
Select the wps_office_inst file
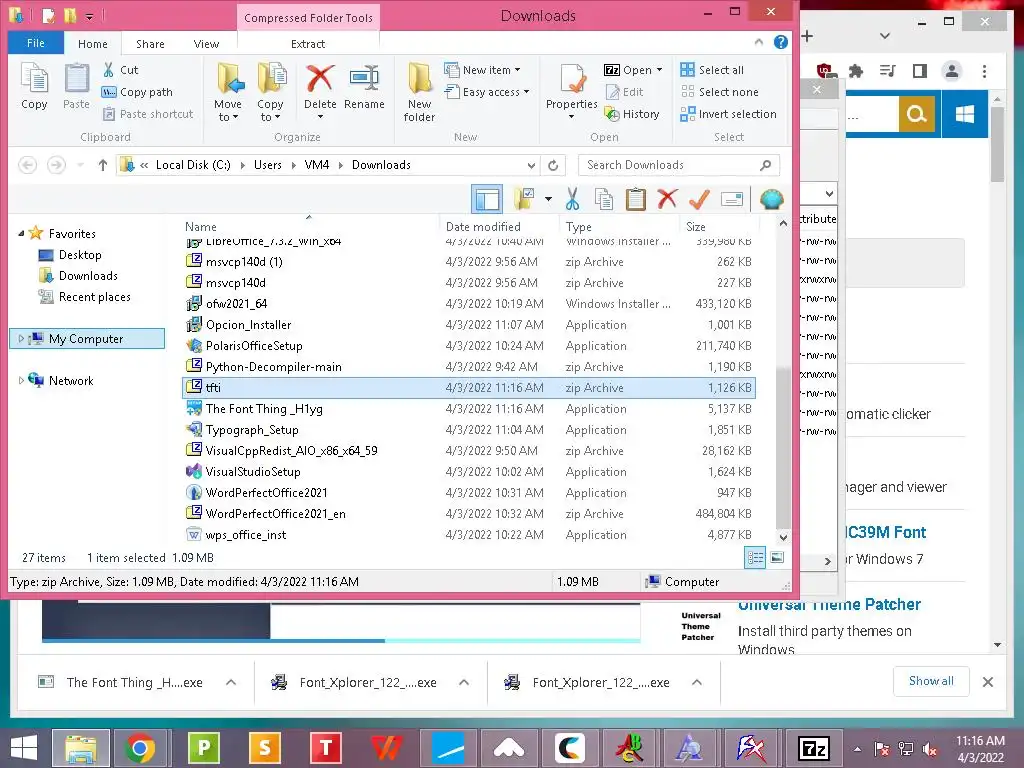pyautogui.click(x=246, y=534)
